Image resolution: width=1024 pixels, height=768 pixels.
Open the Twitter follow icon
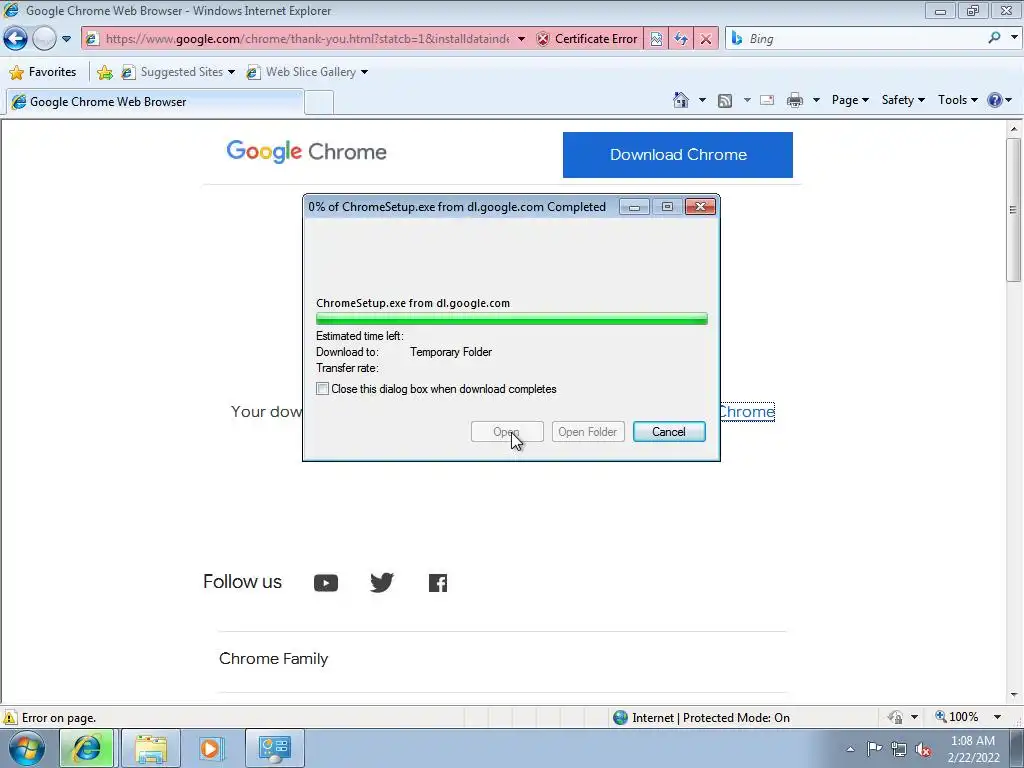[x=382, y=582]
